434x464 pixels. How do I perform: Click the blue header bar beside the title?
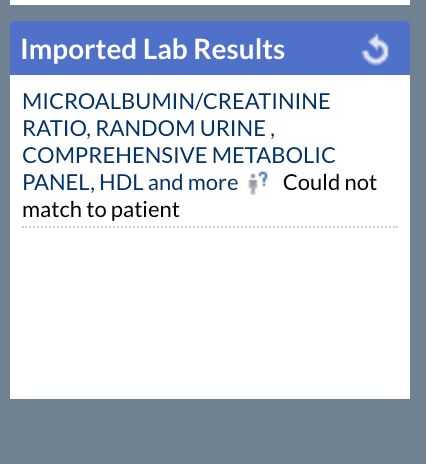(322, 49)
